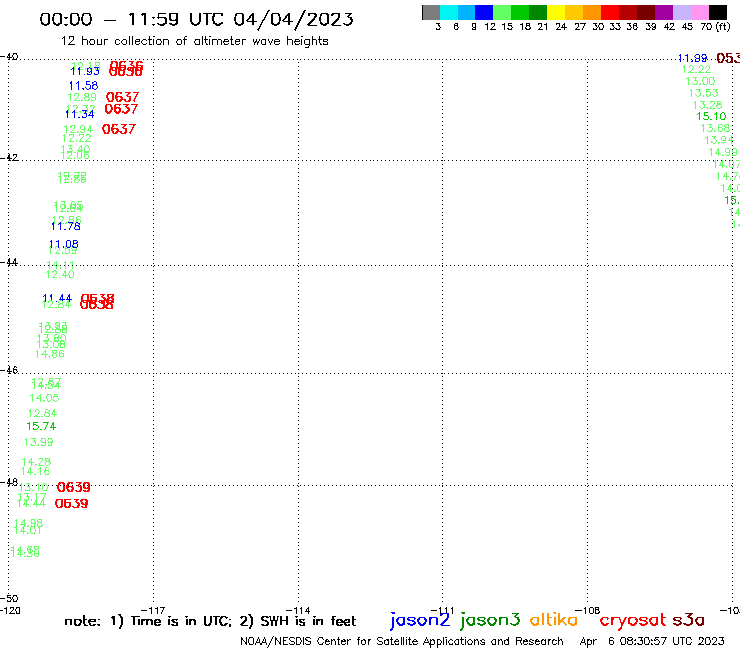
Task: Click the -117 longitude axis label
Action: pos(153,611)
